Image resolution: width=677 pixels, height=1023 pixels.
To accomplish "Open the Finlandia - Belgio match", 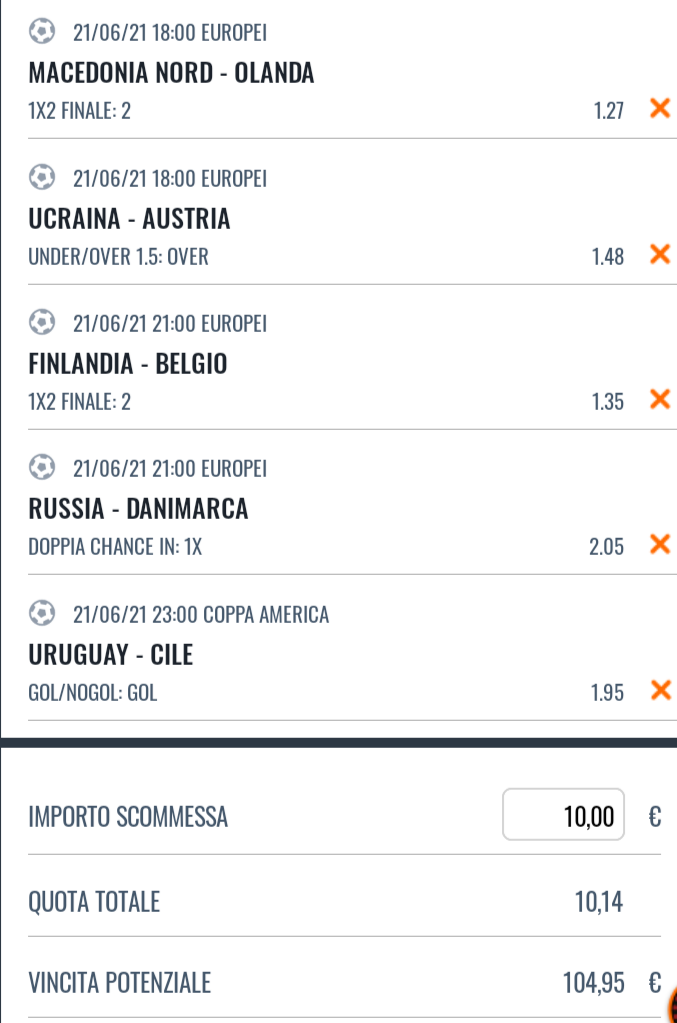I will pyautogui.click(x=128, y=364).
